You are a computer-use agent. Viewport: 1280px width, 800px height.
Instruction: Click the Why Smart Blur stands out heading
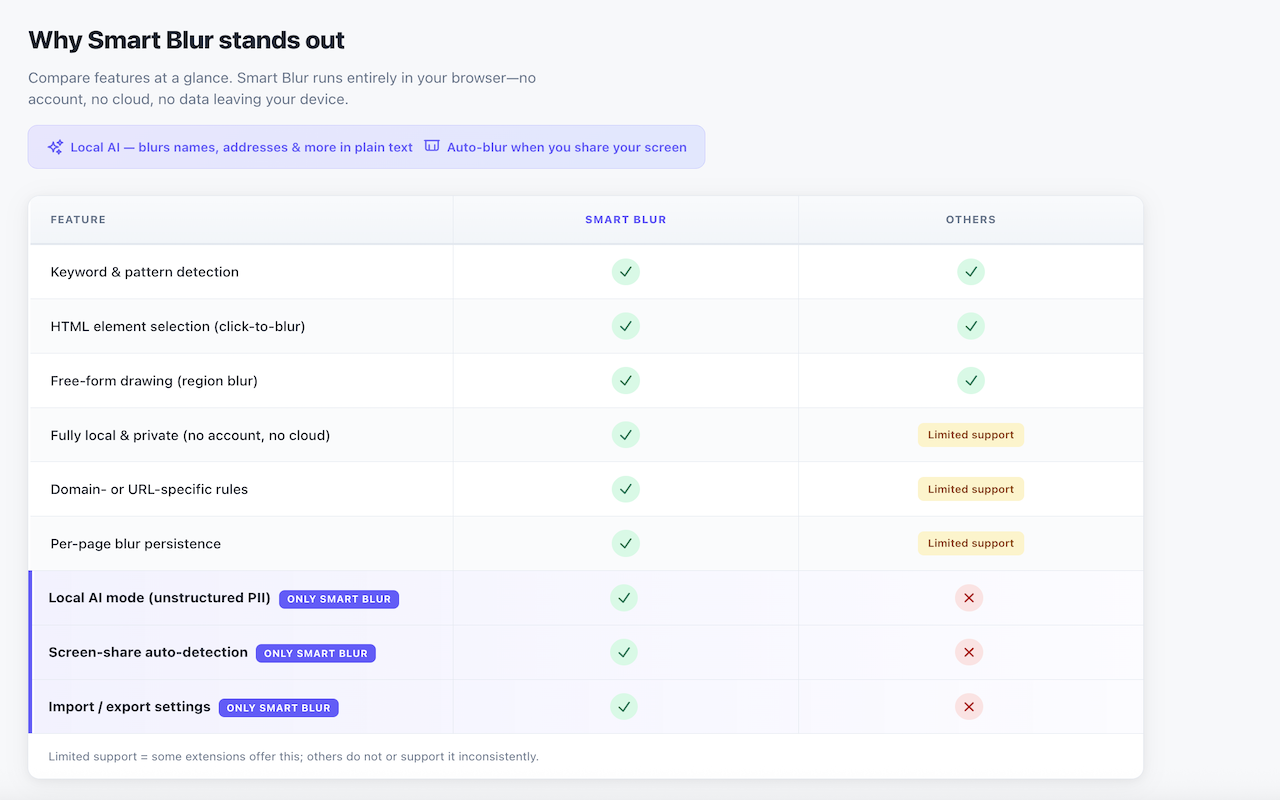point(186,40)
